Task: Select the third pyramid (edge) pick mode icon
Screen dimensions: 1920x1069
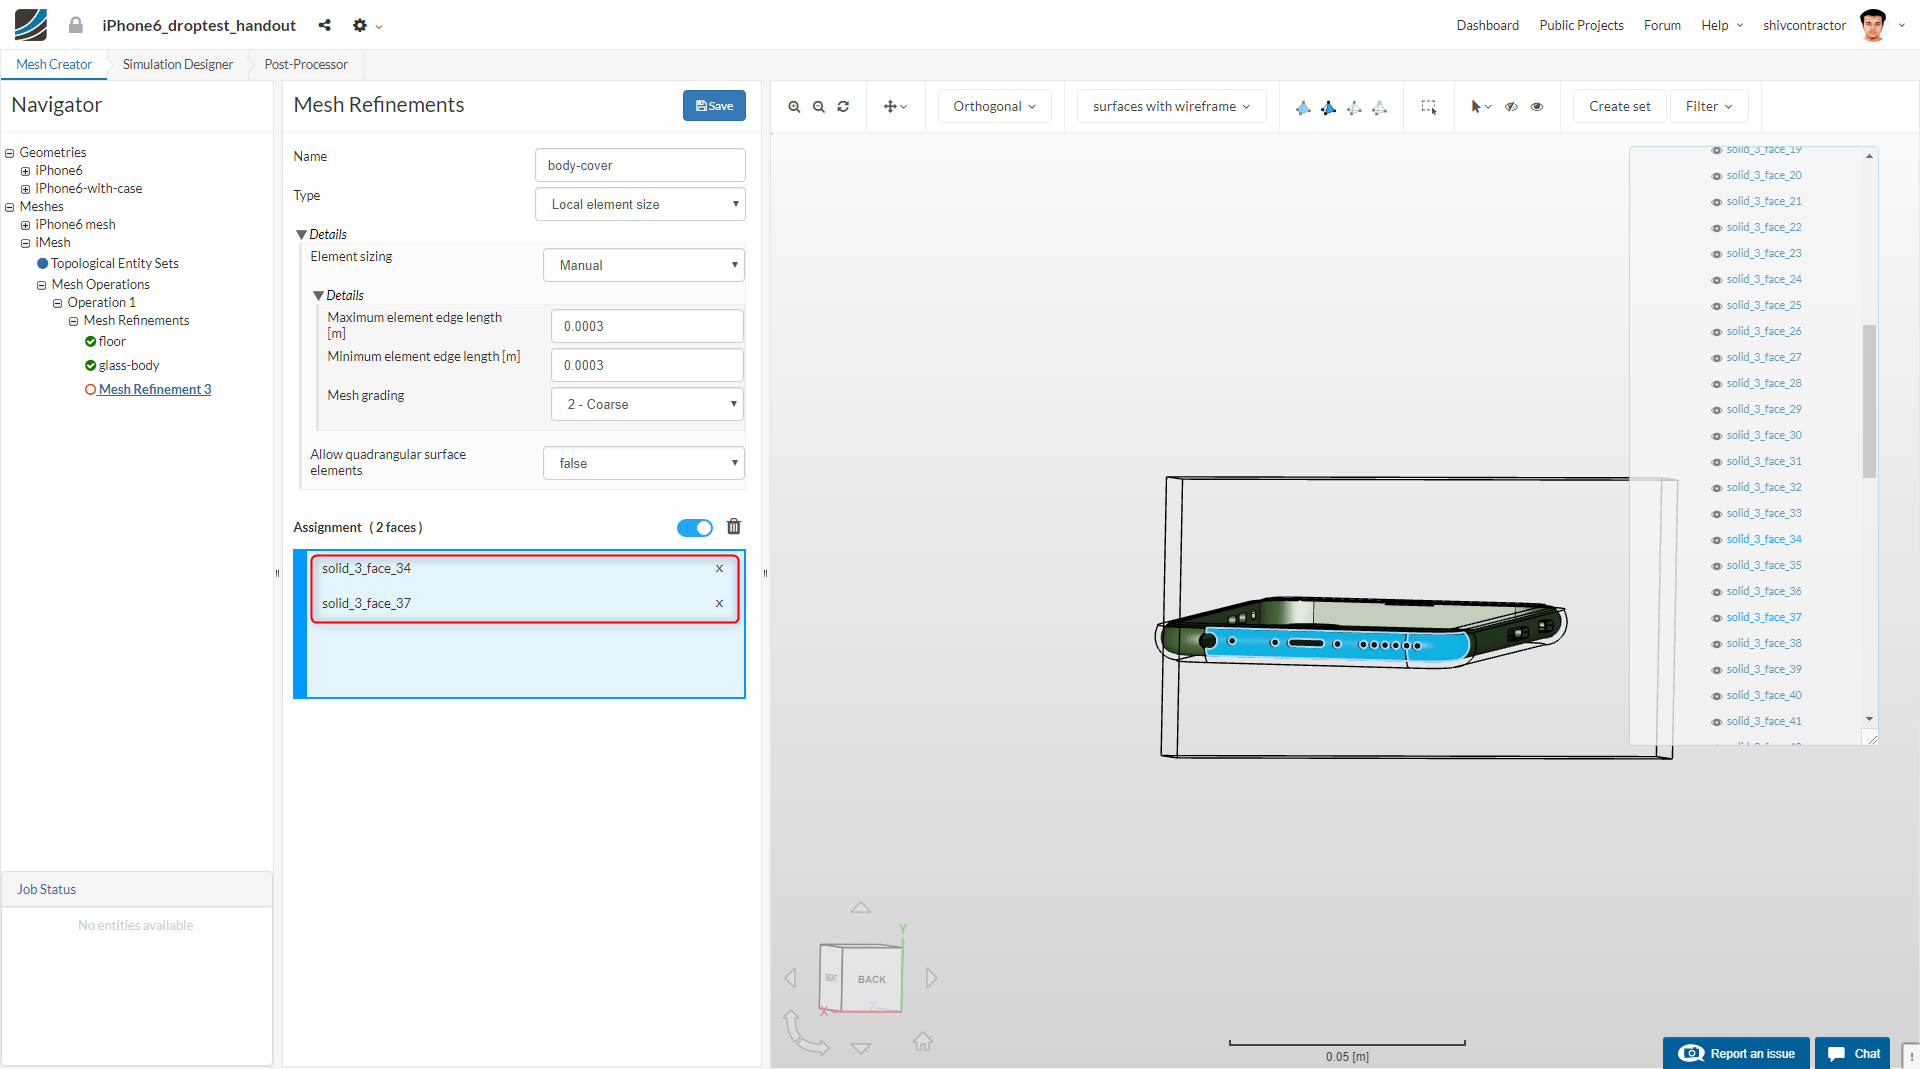Action: tap(1354, 107)
